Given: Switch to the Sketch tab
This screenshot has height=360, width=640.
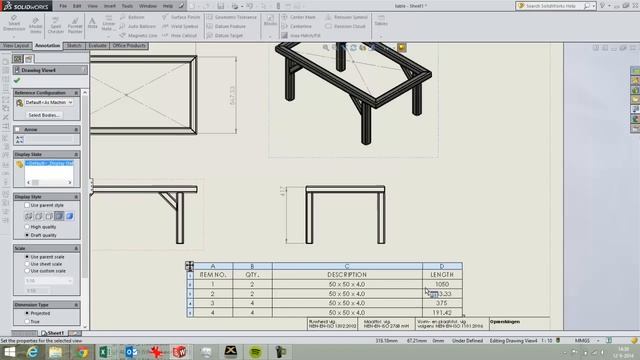Looking at the screenshot, I should [74, 46].
